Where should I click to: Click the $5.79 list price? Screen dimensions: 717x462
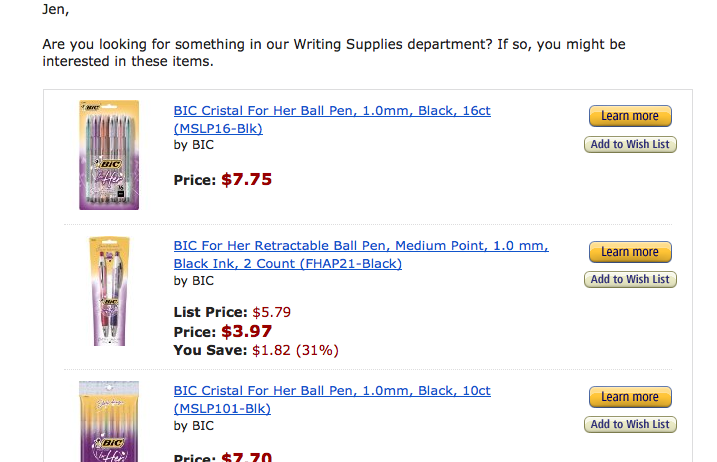[270, 313]
